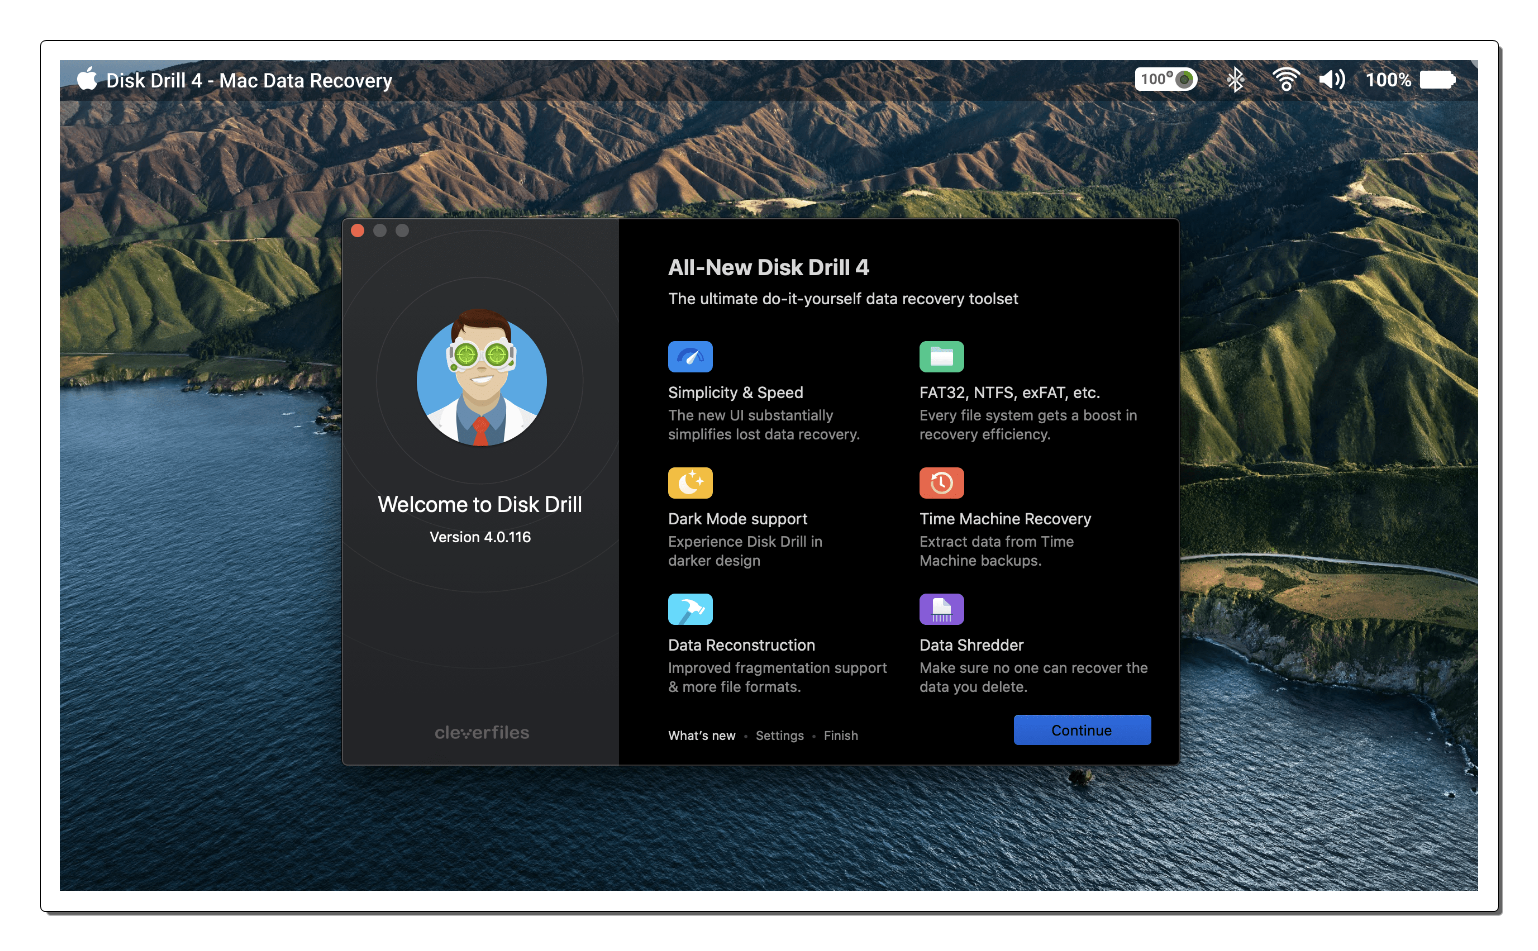
Task: Go to the Settings step
Action: [780, 736]
